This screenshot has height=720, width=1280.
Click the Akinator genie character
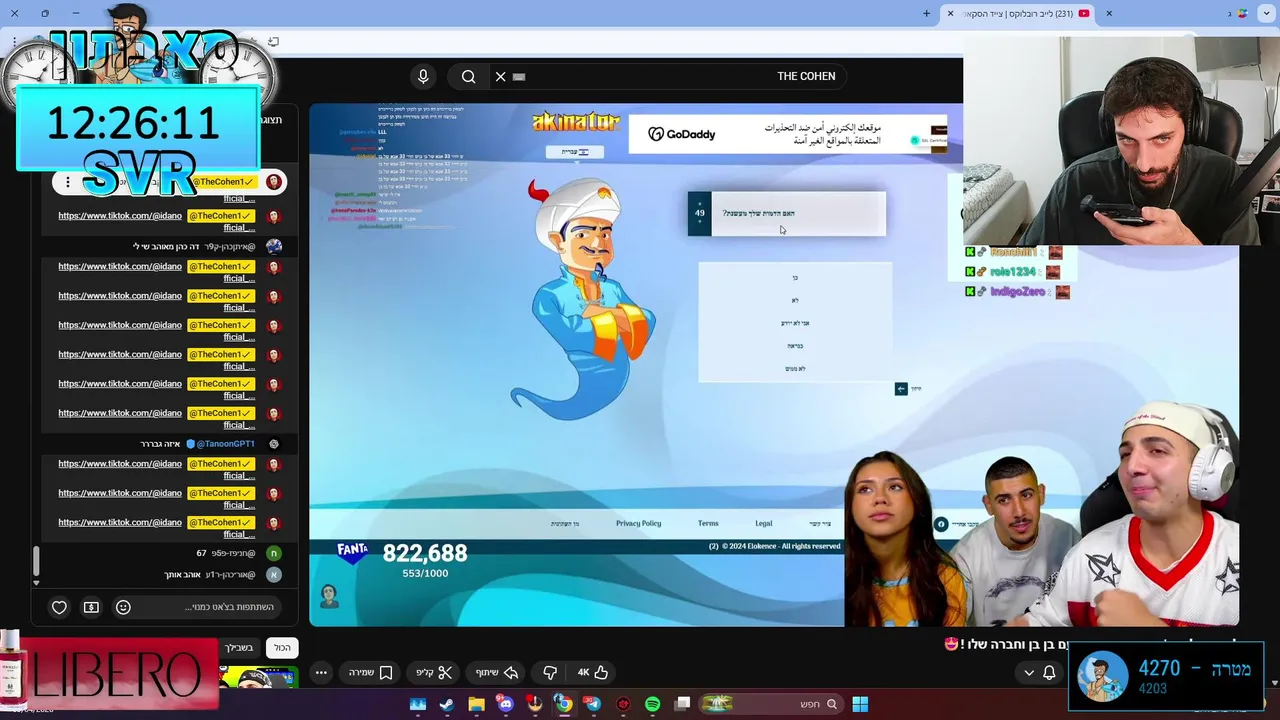tap(583, 298)
